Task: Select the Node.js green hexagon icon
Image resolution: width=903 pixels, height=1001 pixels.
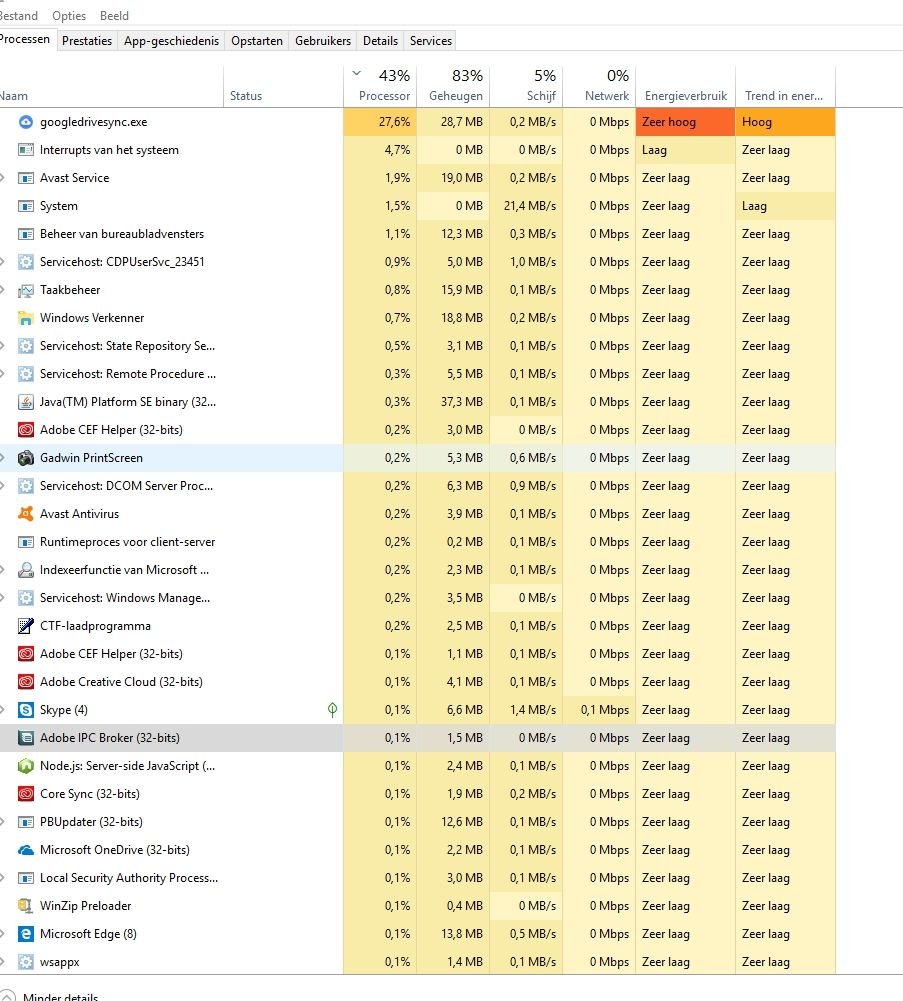Action: [26, 765]
